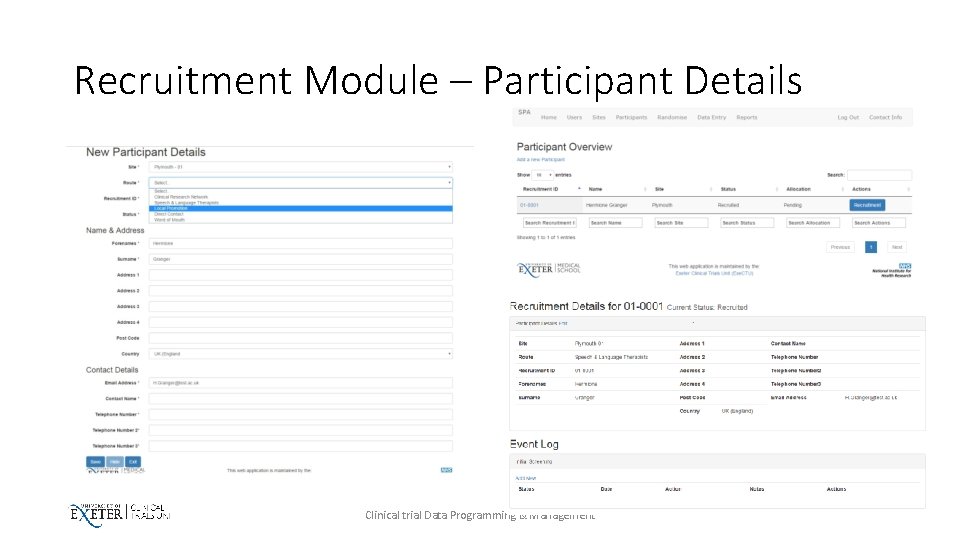Image resolution: width=960 pixels, height=540 pixels.
Task: Click the Exeter Medical School logo
Action: pos(549,269)
